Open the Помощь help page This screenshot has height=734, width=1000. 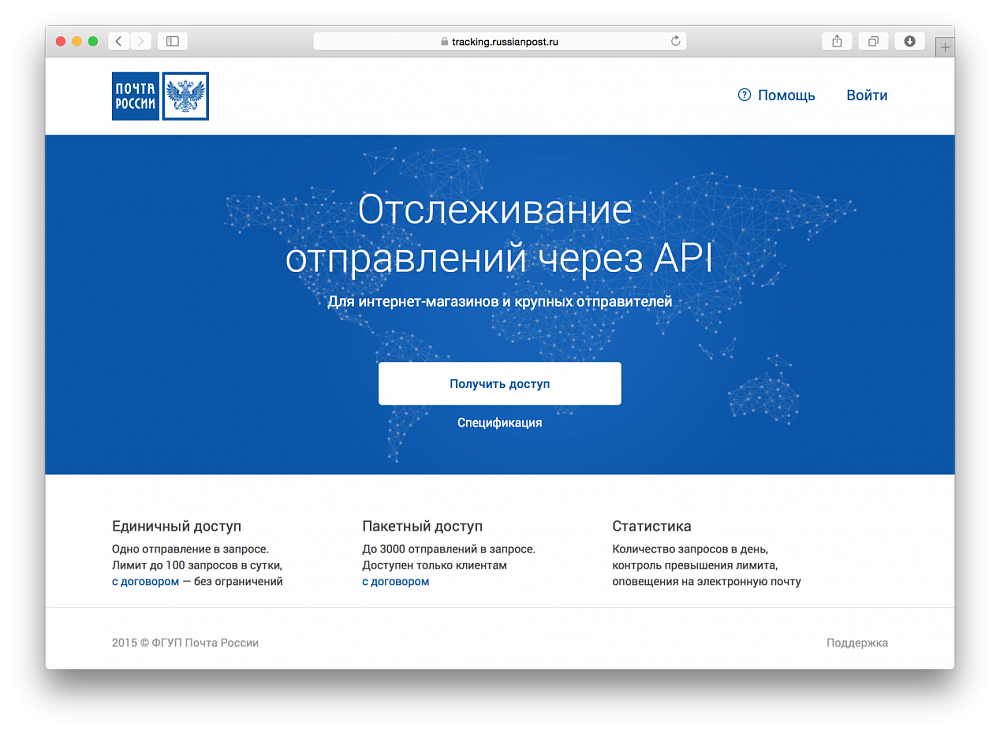coord(786,95)
